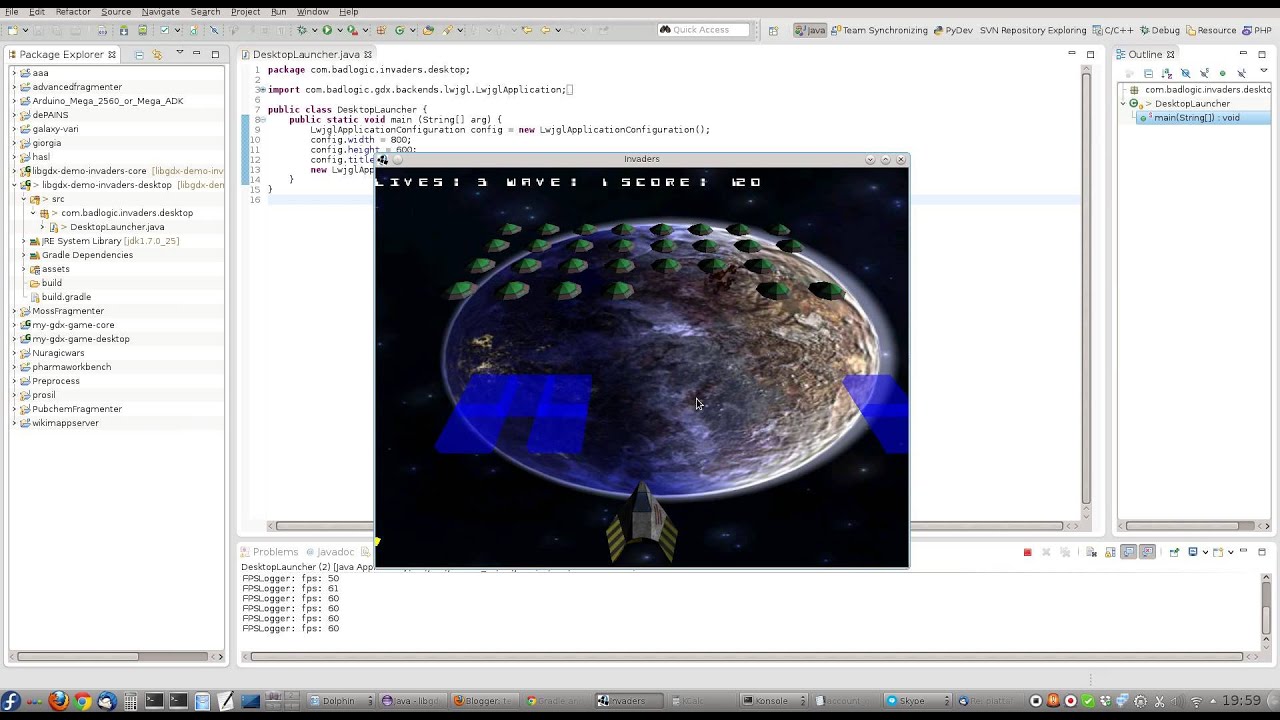Click the Quick Access search field
Screen dimensions: 1280x720
[703, 30]
